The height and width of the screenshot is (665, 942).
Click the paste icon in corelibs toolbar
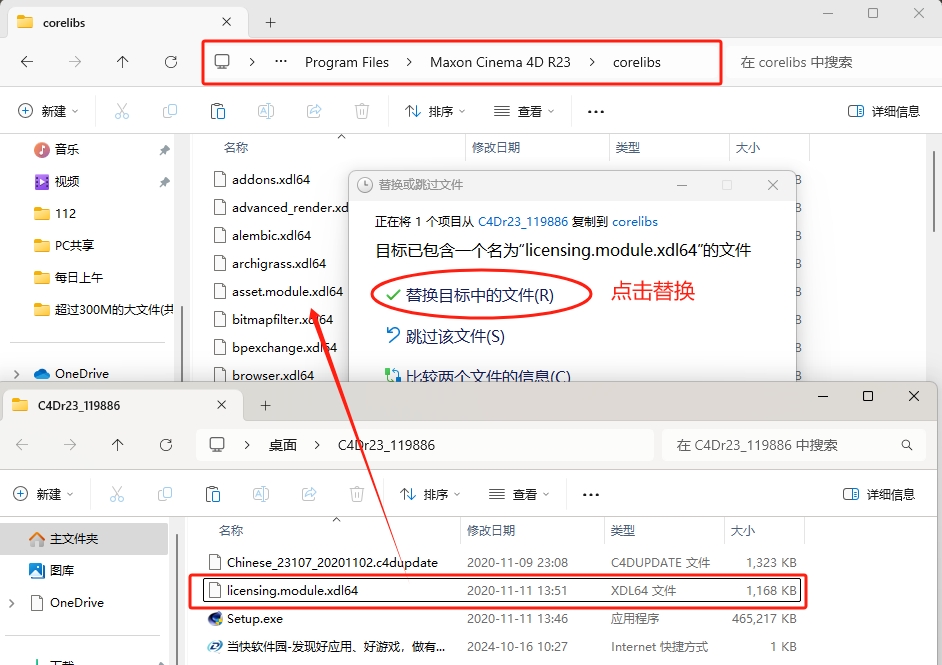[x=217, y=111]
